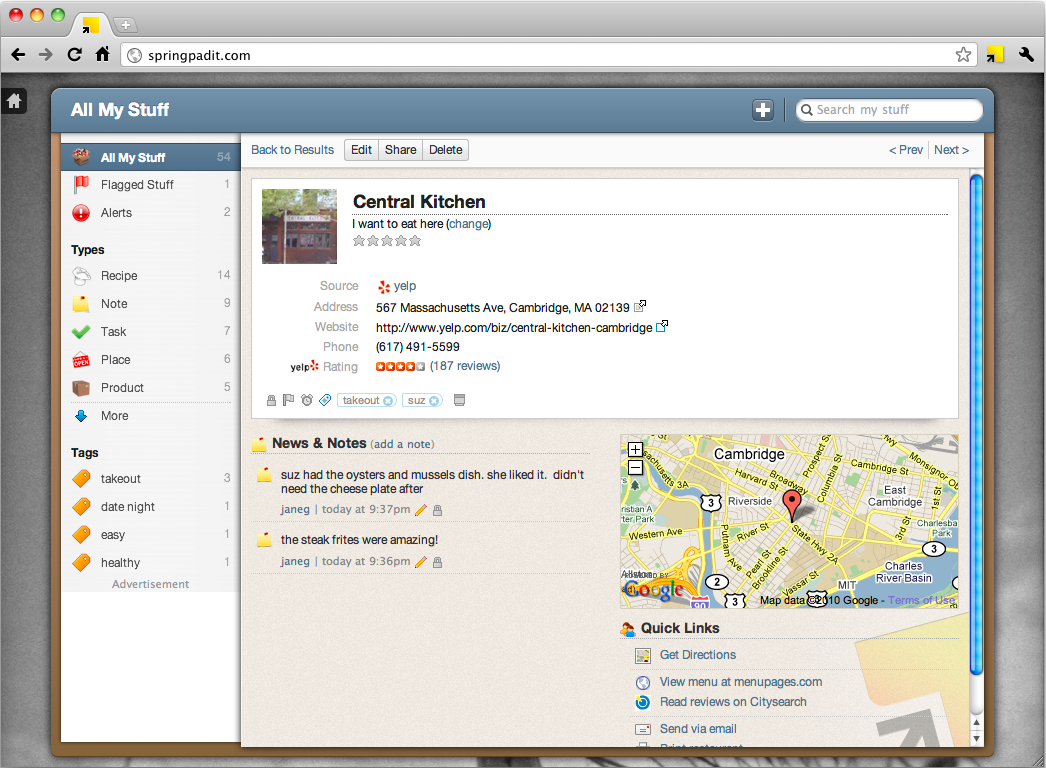The height and width of the screenshot is (768, 1046).
Task: Click the blue vertical scrollbar
Action: (976, 426)
